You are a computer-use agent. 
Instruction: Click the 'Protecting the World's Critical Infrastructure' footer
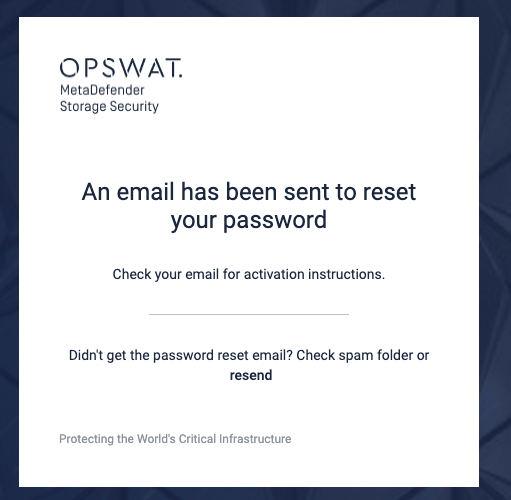(x=175, y=439)
